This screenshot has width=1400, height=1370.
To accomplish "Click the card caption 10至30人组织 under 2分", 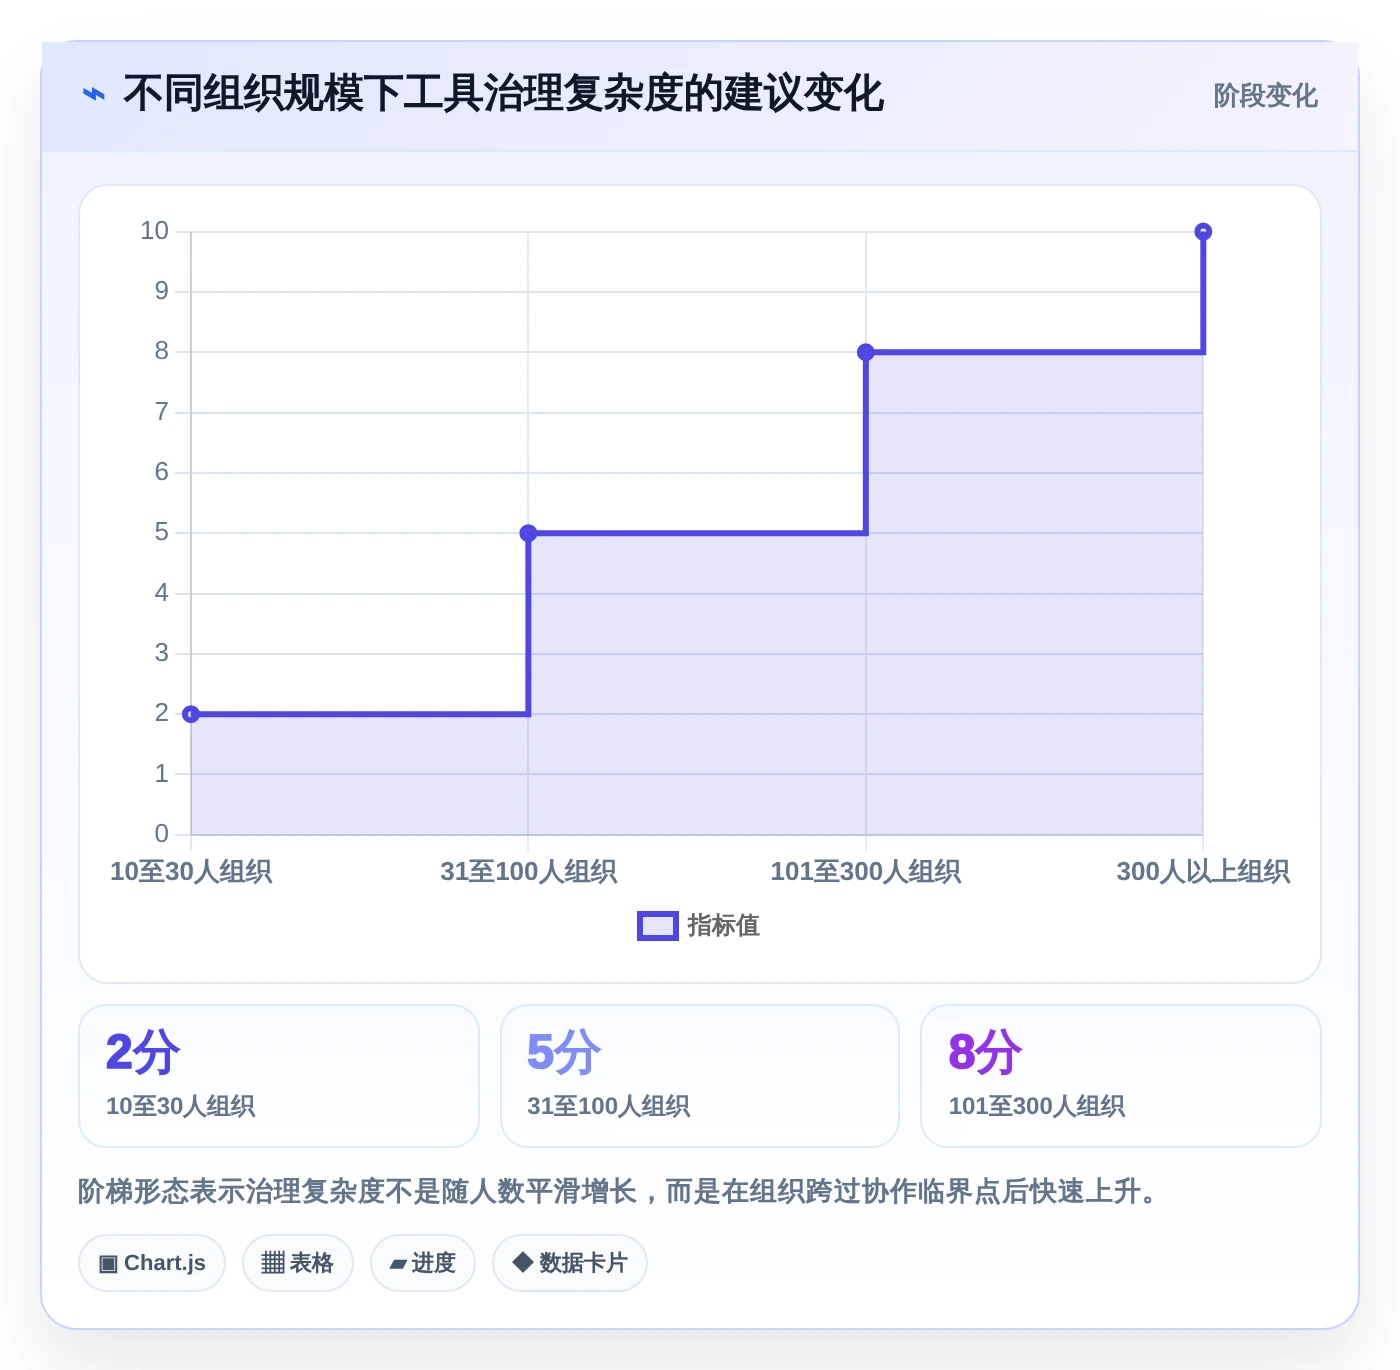I will coord(181,1106).
